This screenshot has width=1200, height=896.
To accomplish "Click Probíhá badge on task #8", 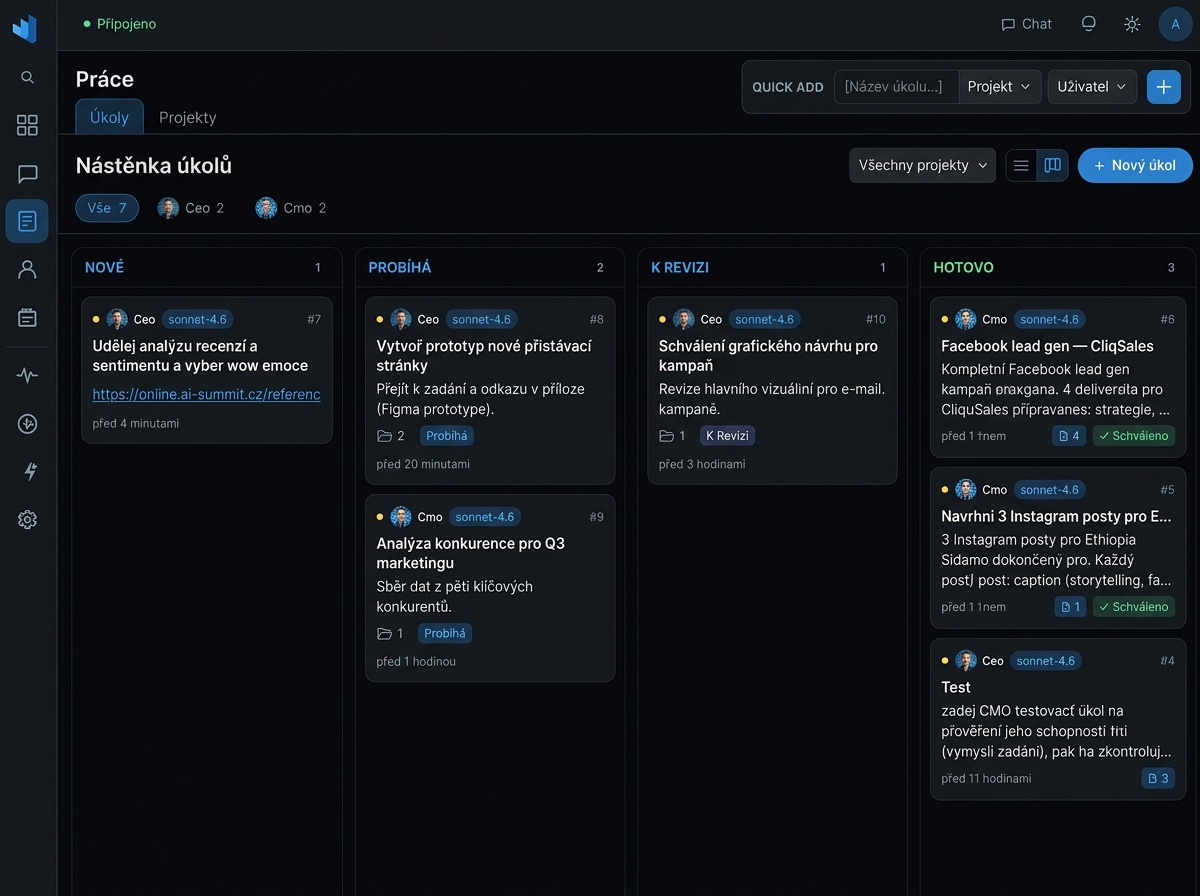I will 446,436.
